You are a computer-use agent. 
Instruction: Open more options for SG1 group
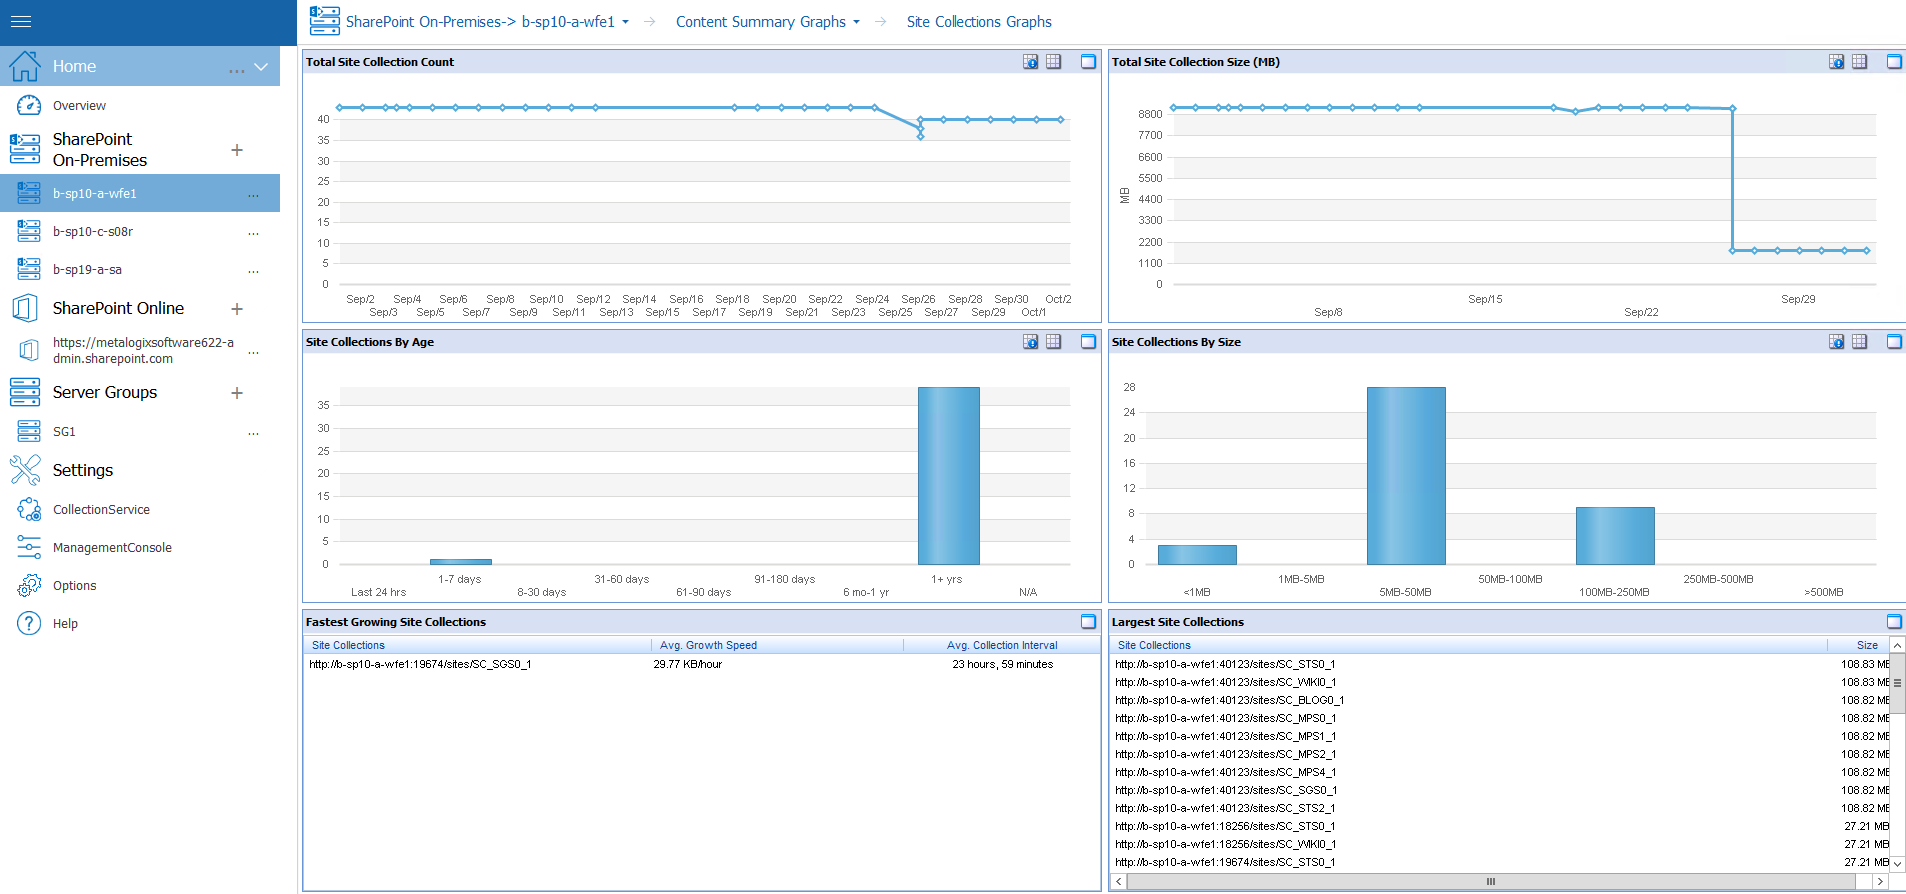pyautogui.click(x=253, y=432)
